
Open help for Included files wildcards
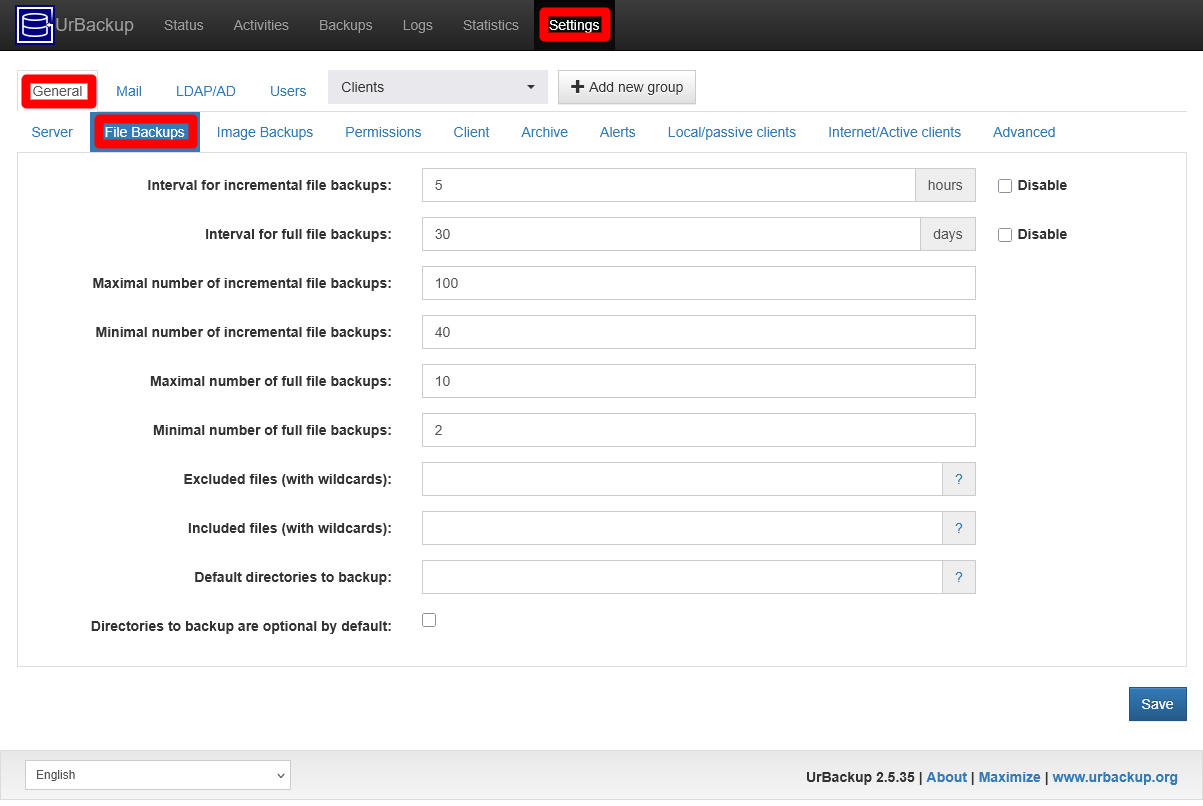coord(958,528)
